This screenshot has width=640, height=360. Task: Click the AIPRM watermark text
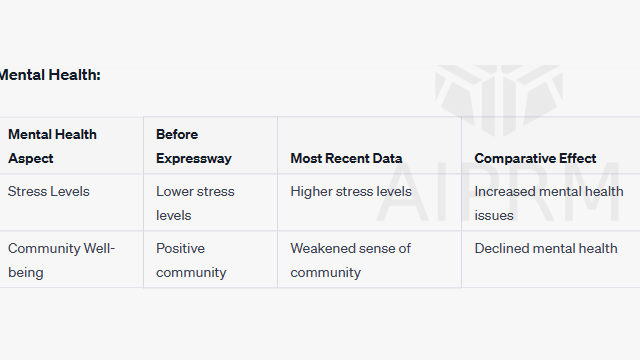coord(498,192)
